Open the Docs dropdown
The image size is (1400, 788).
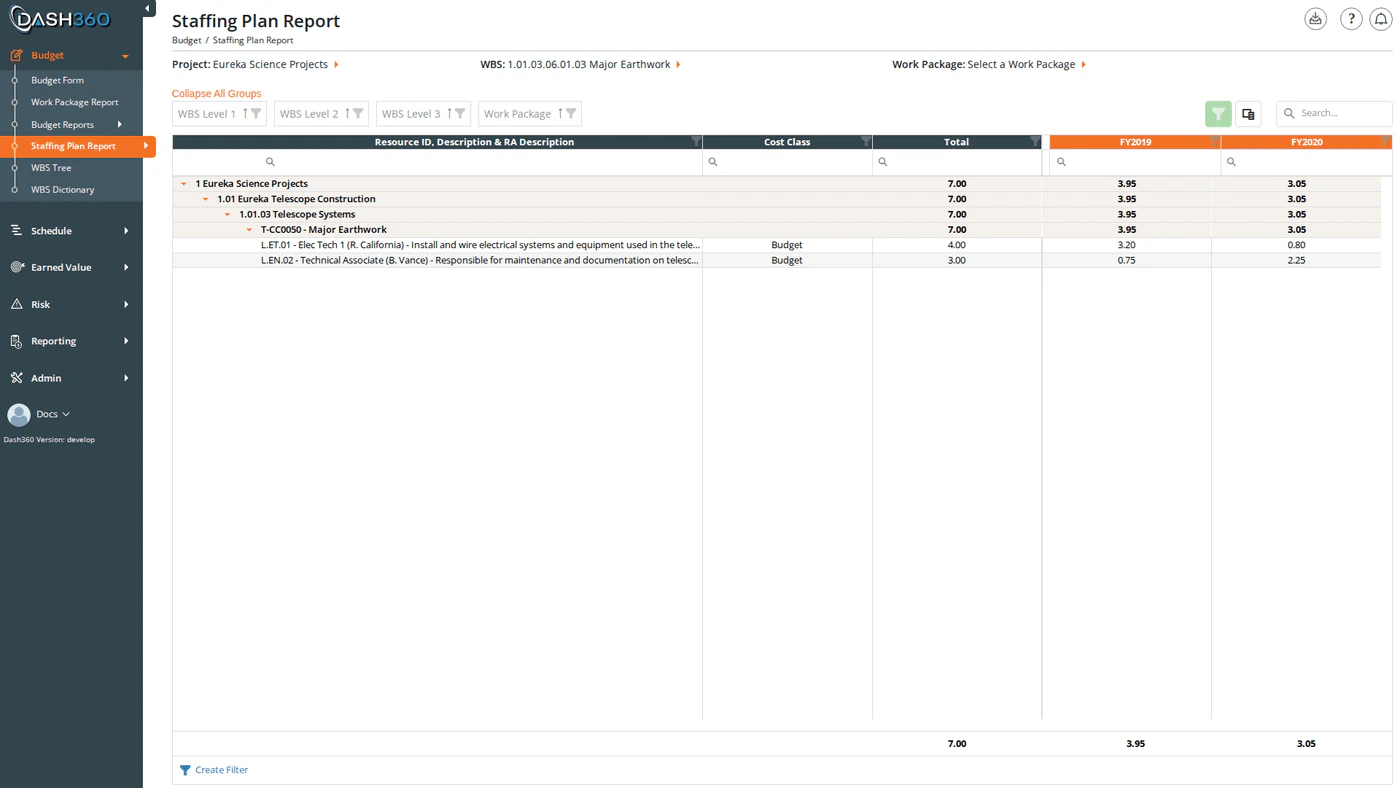(47, 413)
